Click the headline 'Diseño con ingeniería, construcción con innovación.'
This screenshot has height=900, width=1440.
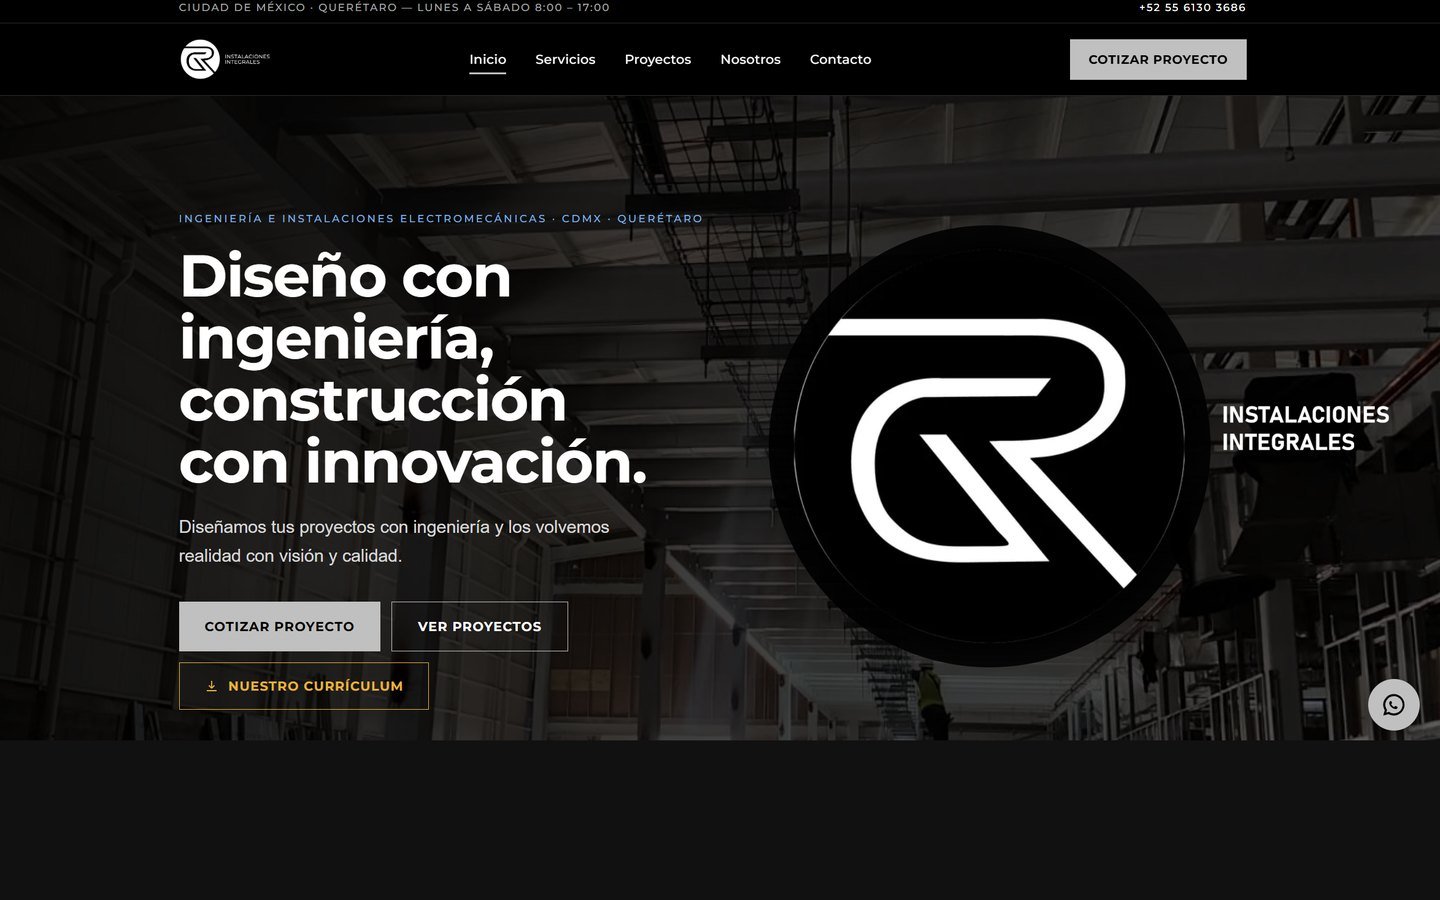pos(413,369)
